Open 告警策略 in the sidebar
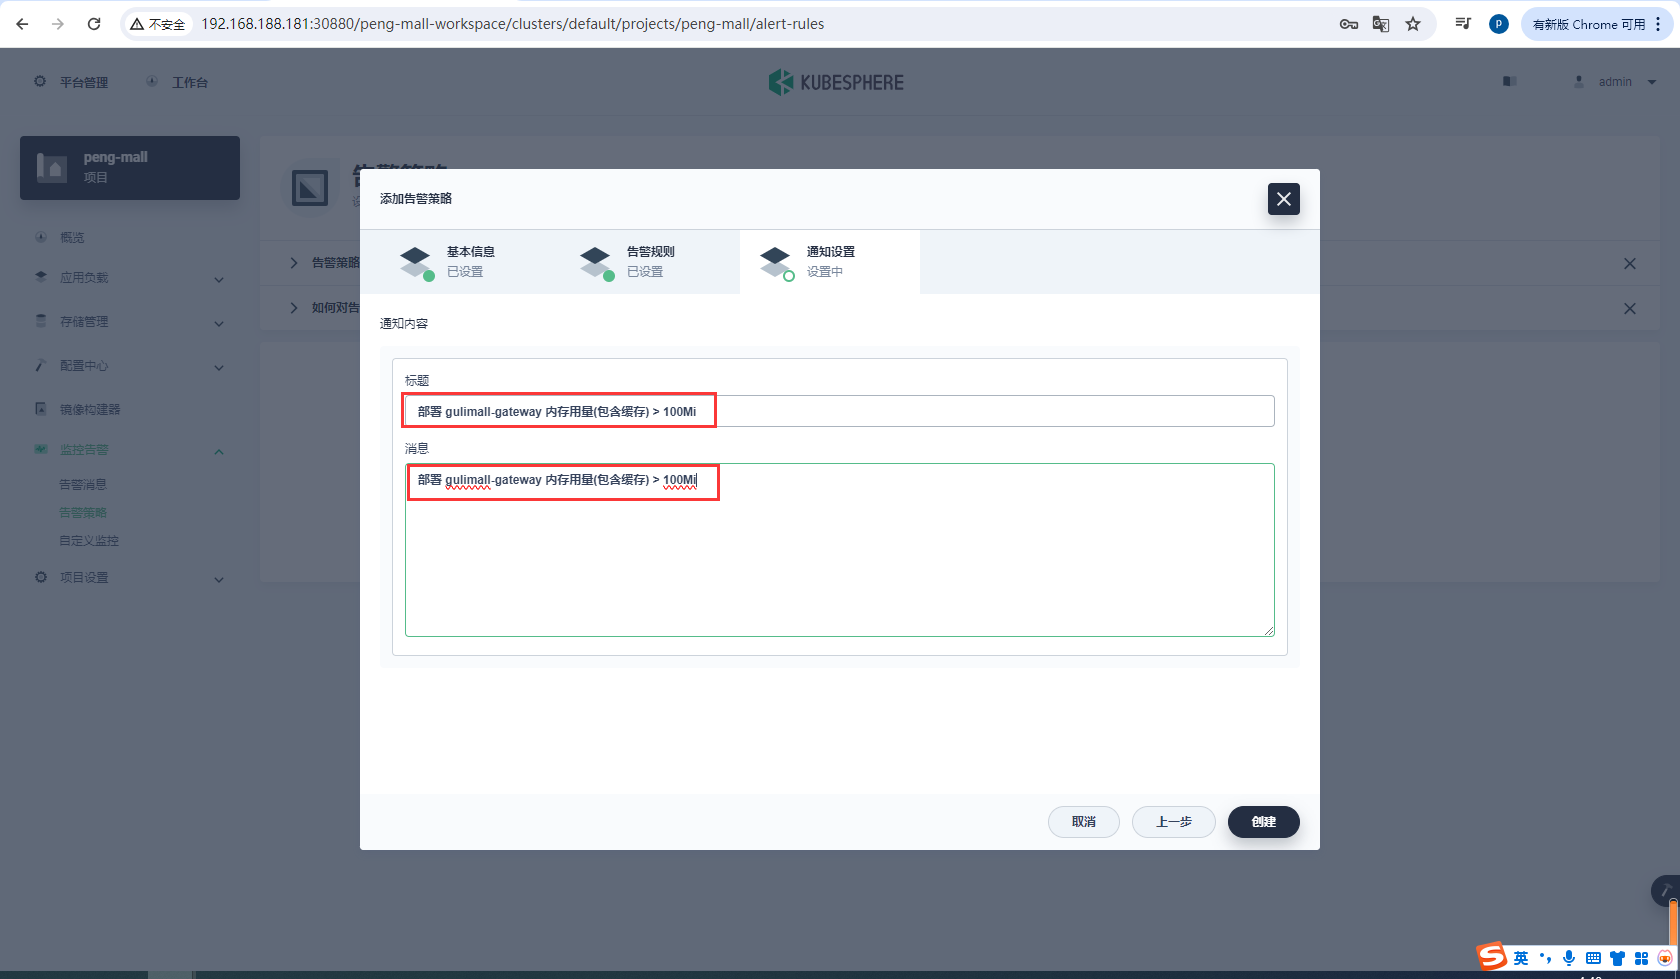This screenshot has width=1680, height=979. pyautogui.click(x=83, y=512)
